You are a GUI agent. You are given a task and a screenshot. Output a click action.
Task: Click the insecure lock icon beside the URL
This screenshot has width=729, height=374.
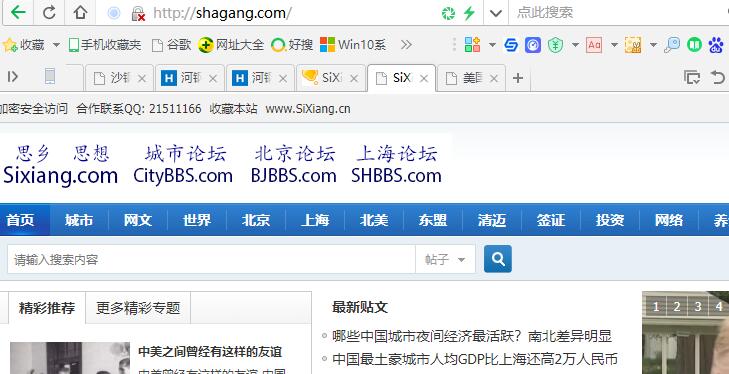point(138,13)
